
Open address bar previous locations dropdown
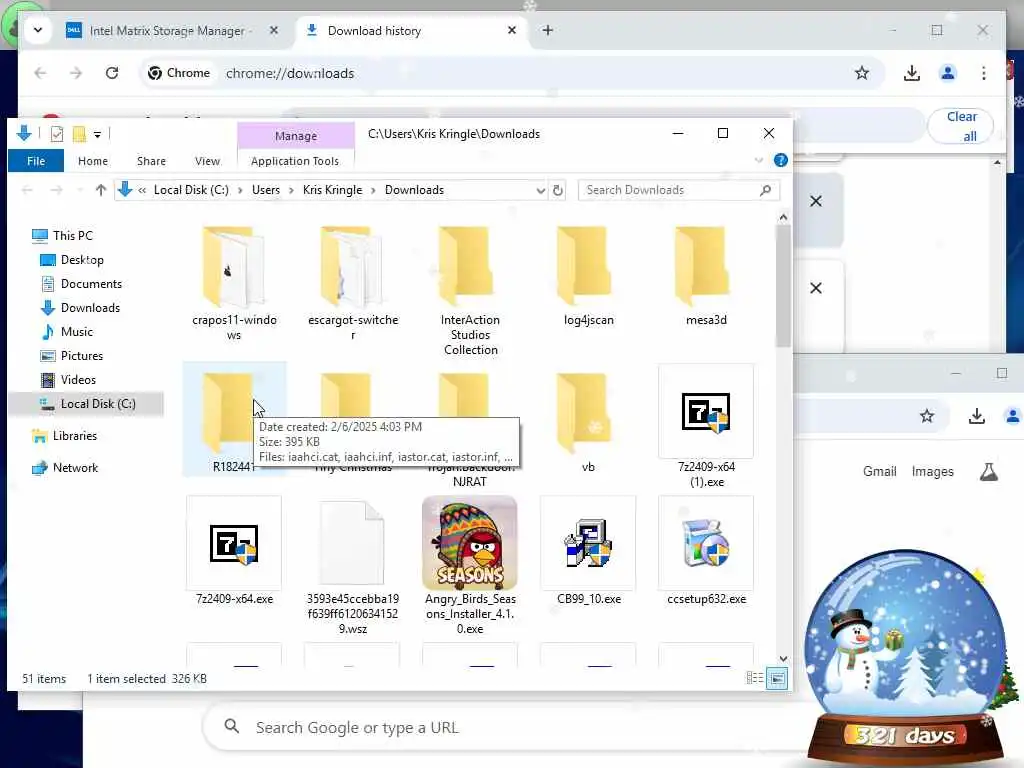540,190
